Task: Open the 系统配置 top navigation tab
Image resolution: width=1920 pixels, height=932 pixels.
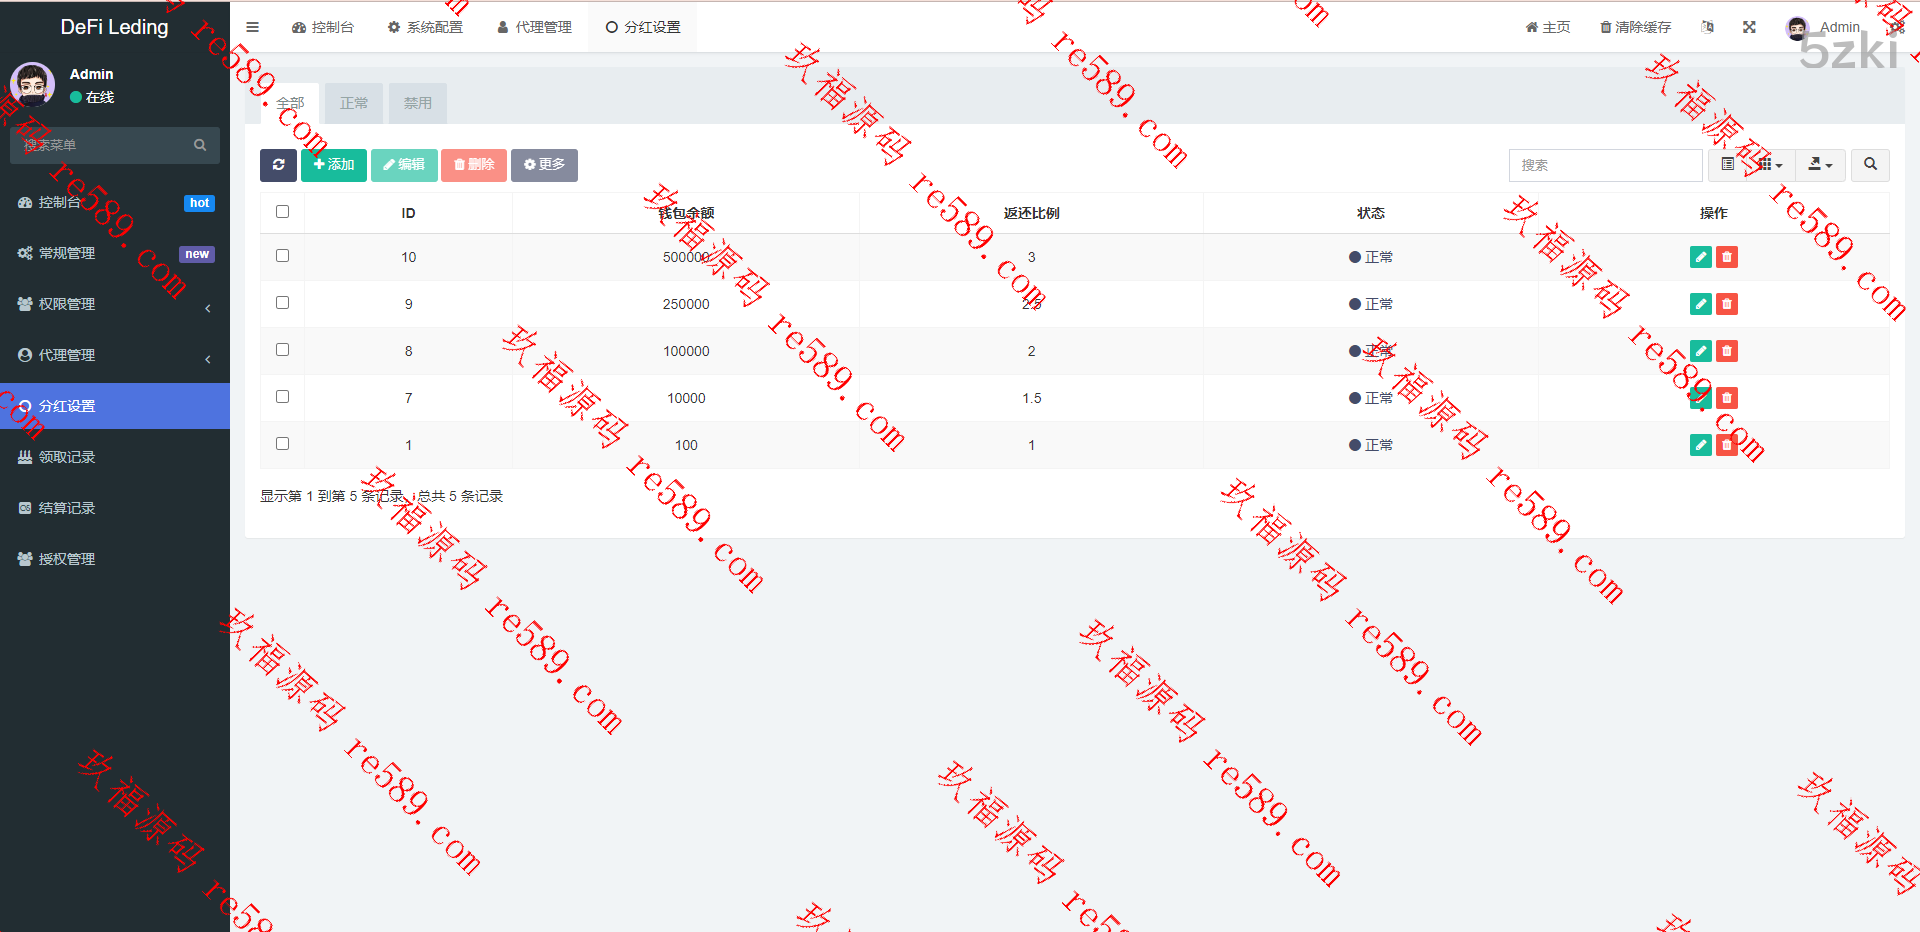Action: [x=425, y=27]
